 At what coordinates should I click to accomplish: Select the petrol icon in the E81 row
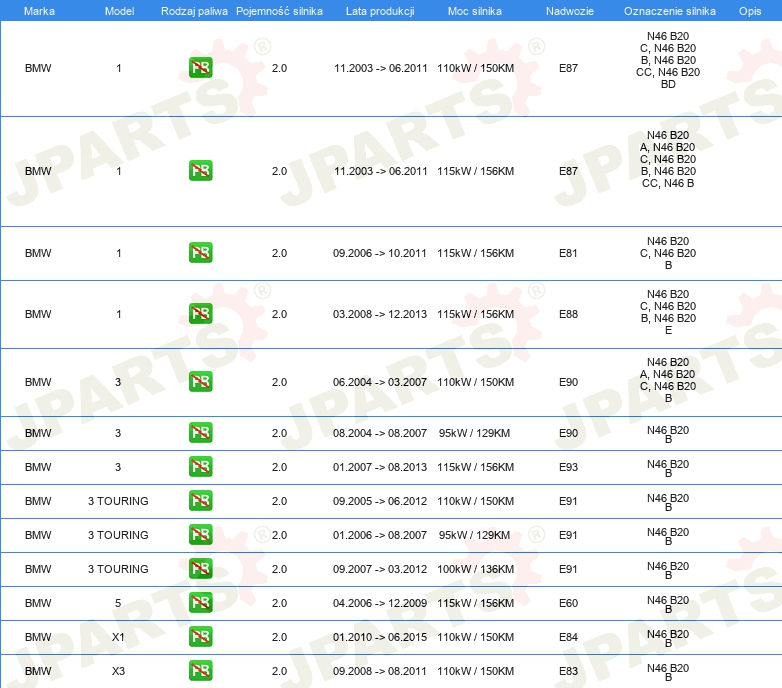click(x=200, y=252)
